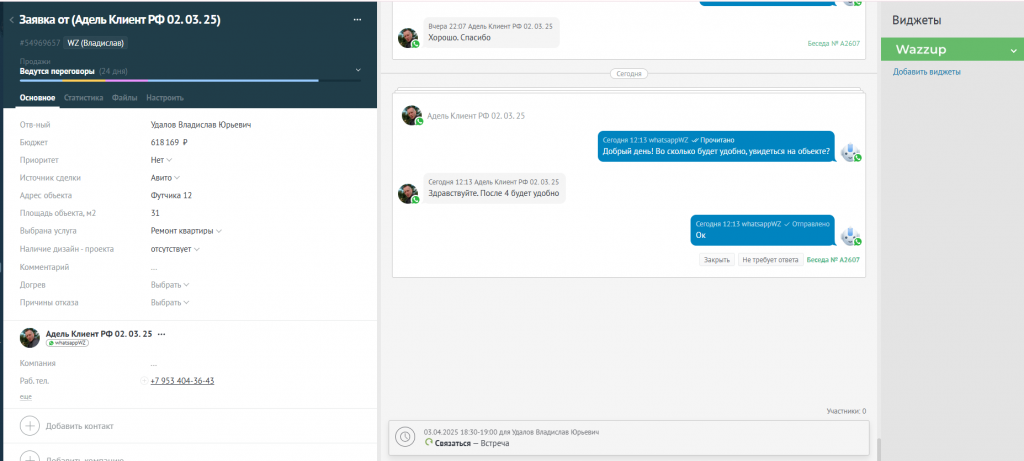
Task: Expand more contact fields via 'еще'
Action: 25,396
